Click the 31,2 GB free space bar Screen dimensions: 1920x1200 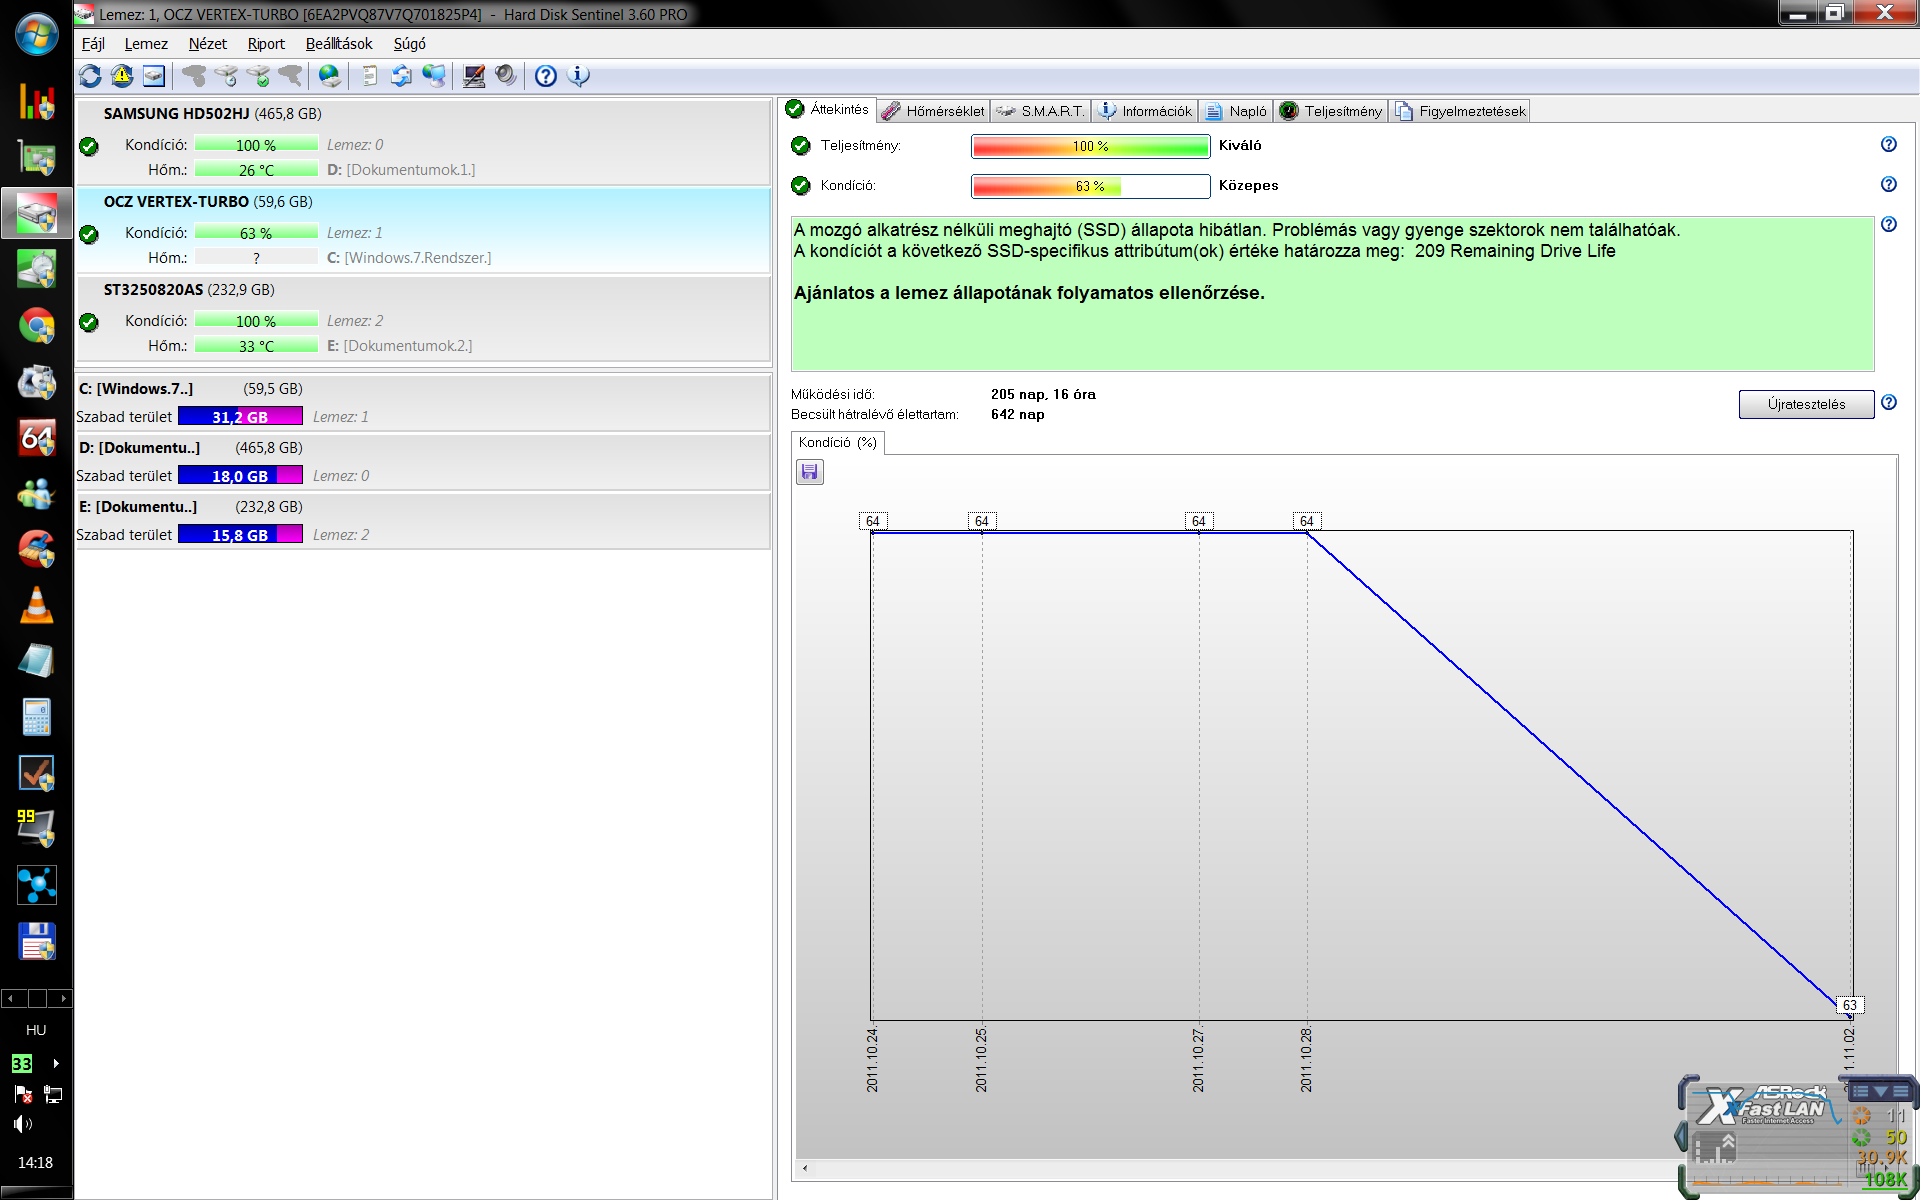point(240,417)
